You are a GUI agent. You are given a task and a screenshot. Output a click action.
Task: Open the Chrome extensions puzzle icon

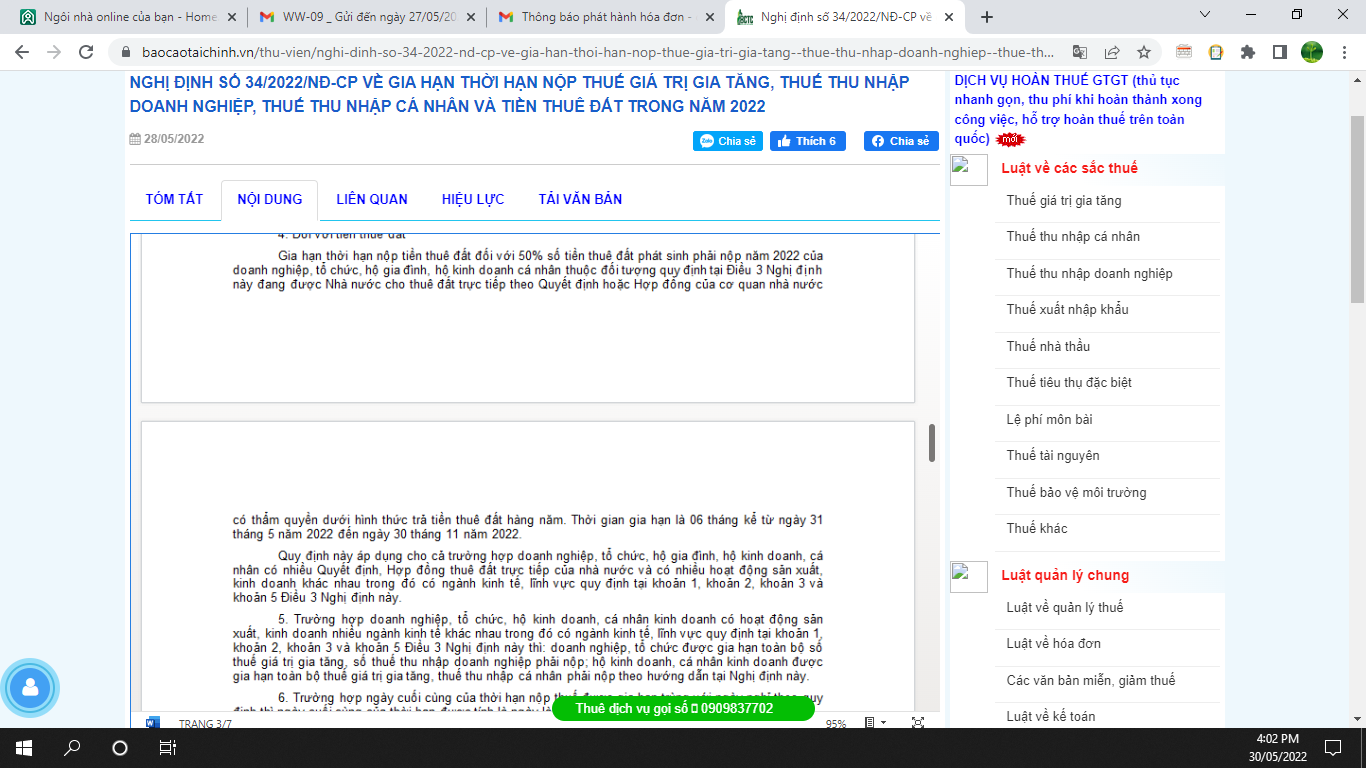click(x=1247, y=52)
